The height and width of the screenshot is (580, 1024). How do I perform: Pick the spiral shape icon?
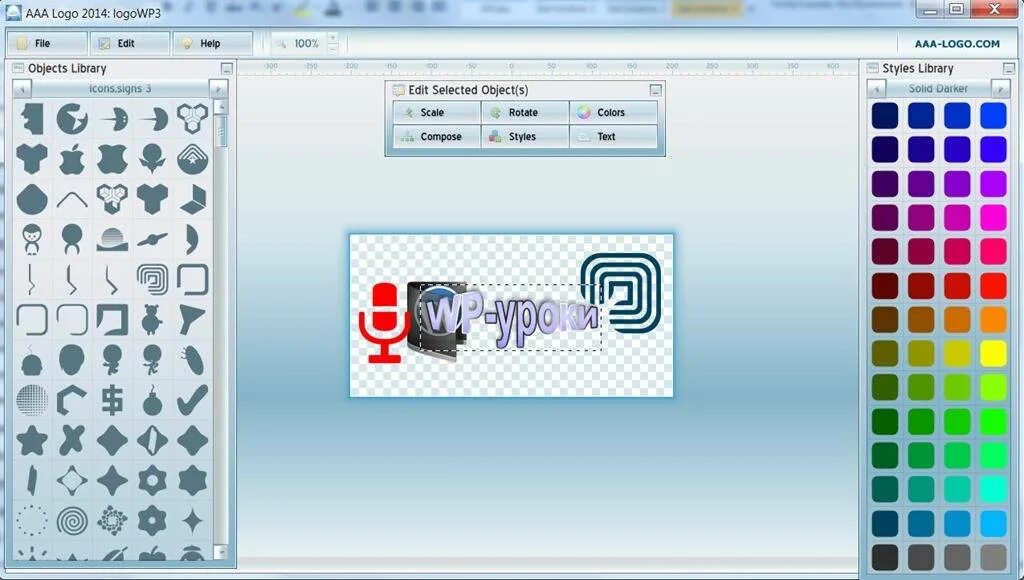tap(72, 521)
